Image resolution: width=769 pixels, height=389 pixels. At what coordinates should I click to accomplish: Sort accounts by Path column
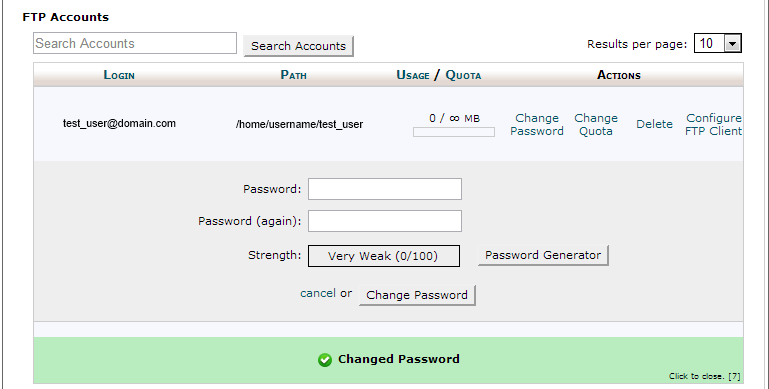click(293, 75)
